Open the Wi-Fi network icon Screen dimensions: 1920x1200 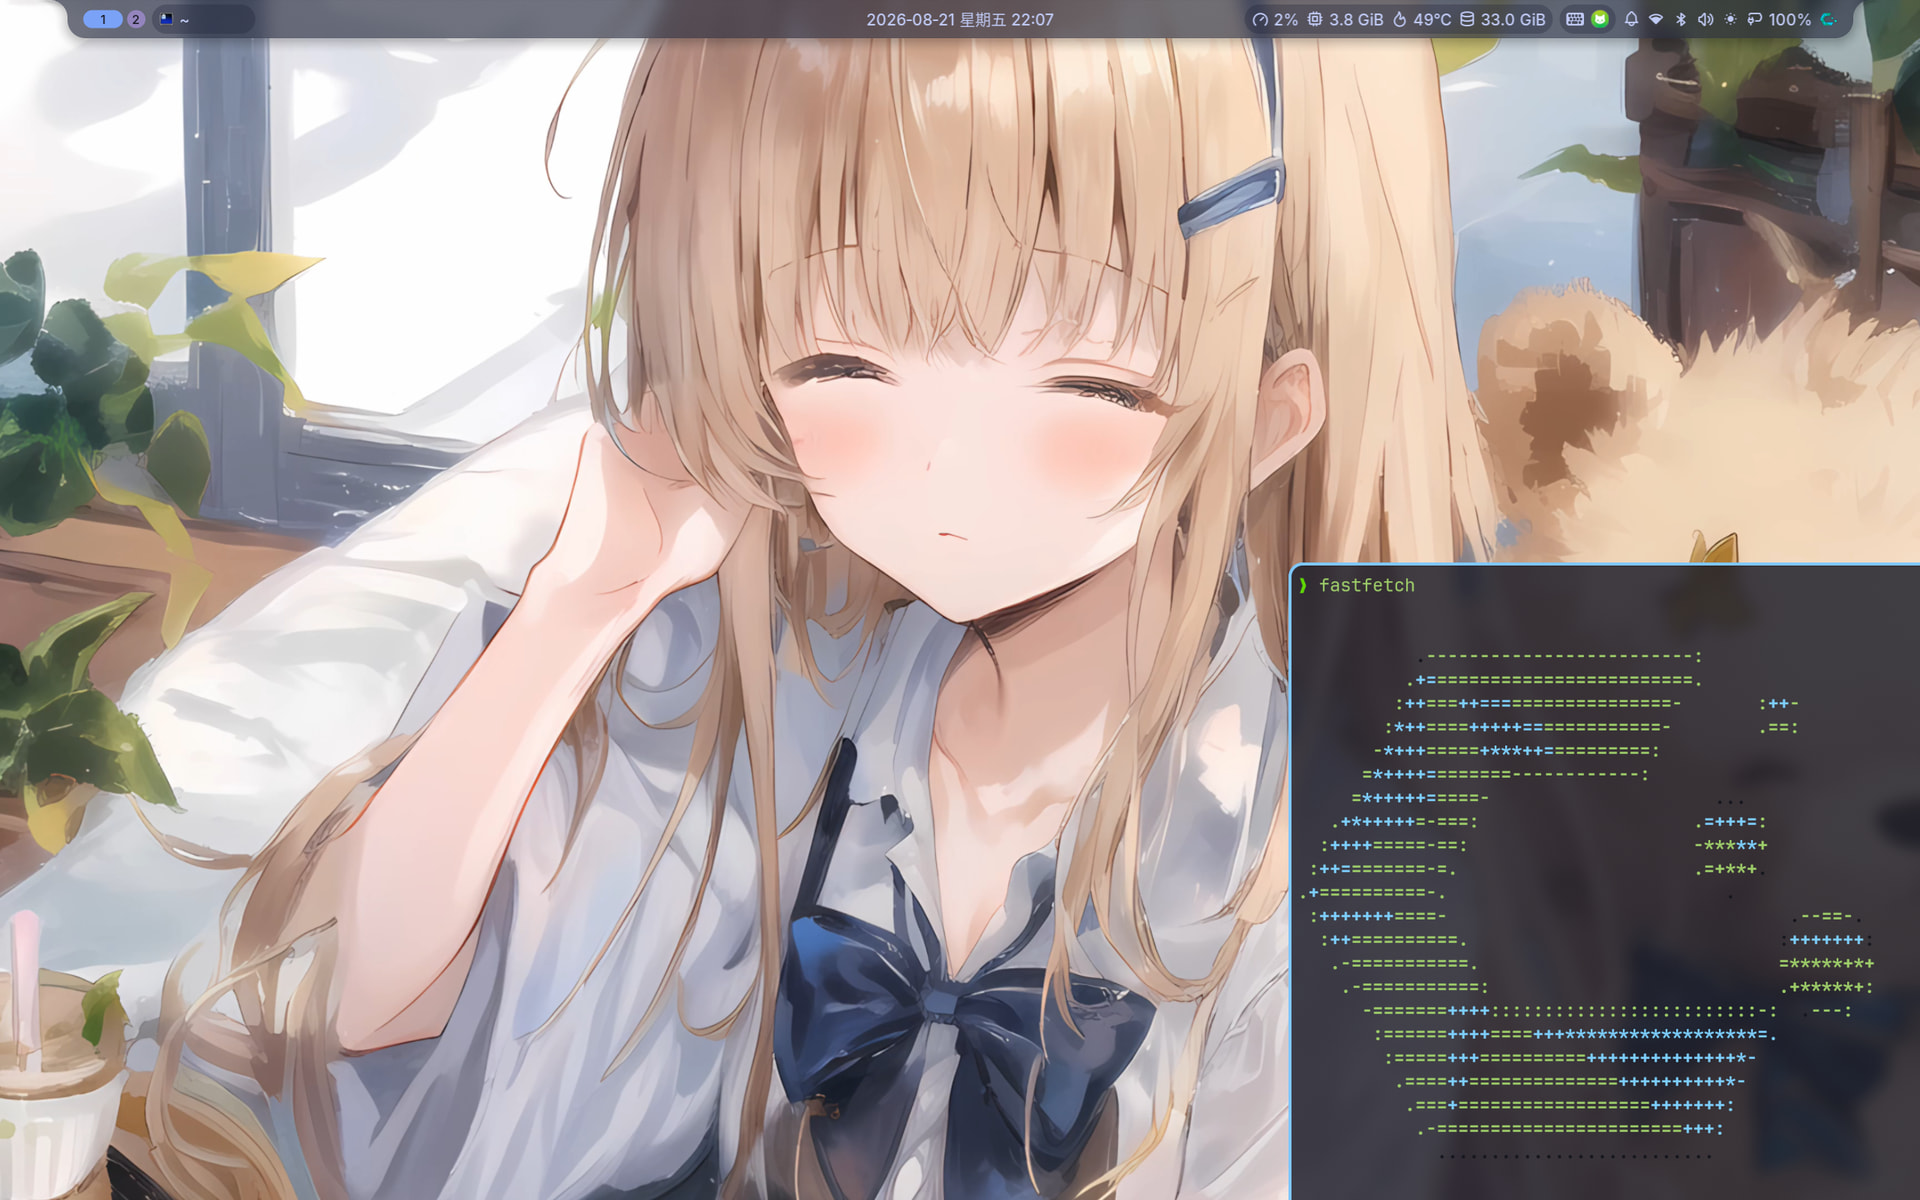coord(1656,19)
